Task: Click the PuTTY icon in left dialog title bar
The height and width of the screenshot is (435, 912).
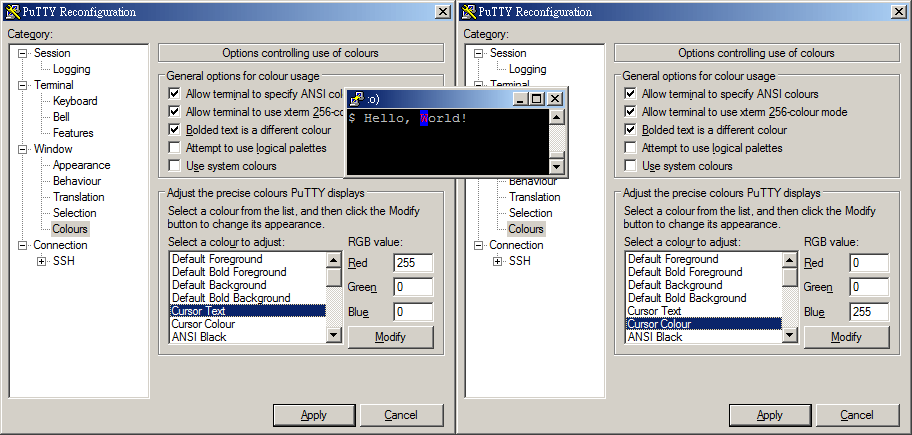Action: pyautogui.click(x=12, y=12)
